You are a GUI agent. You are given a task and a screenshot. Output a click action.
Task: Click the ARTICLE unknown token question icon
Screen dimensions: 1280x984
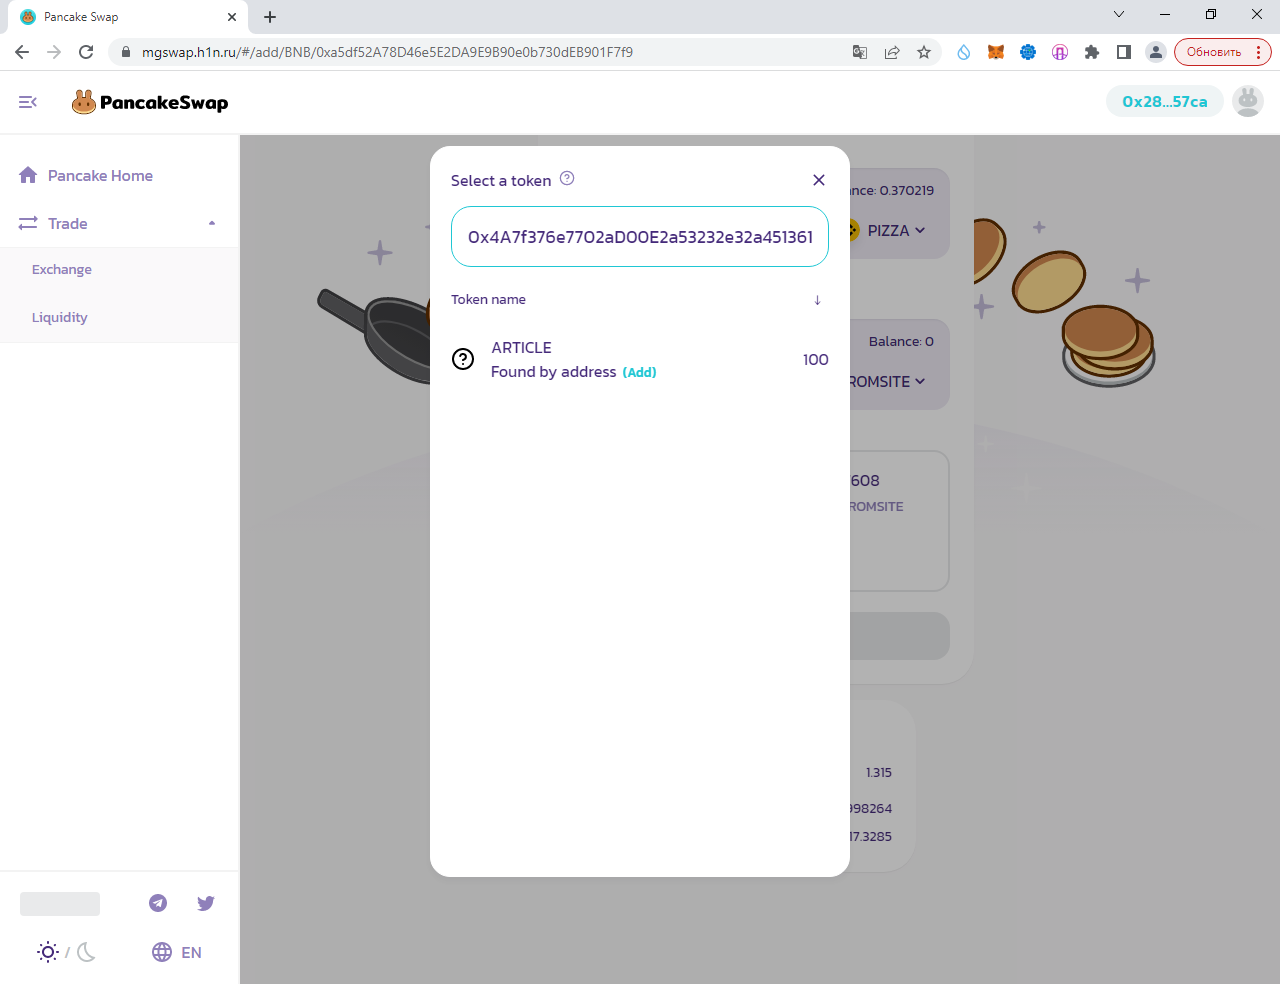[463, 359]
